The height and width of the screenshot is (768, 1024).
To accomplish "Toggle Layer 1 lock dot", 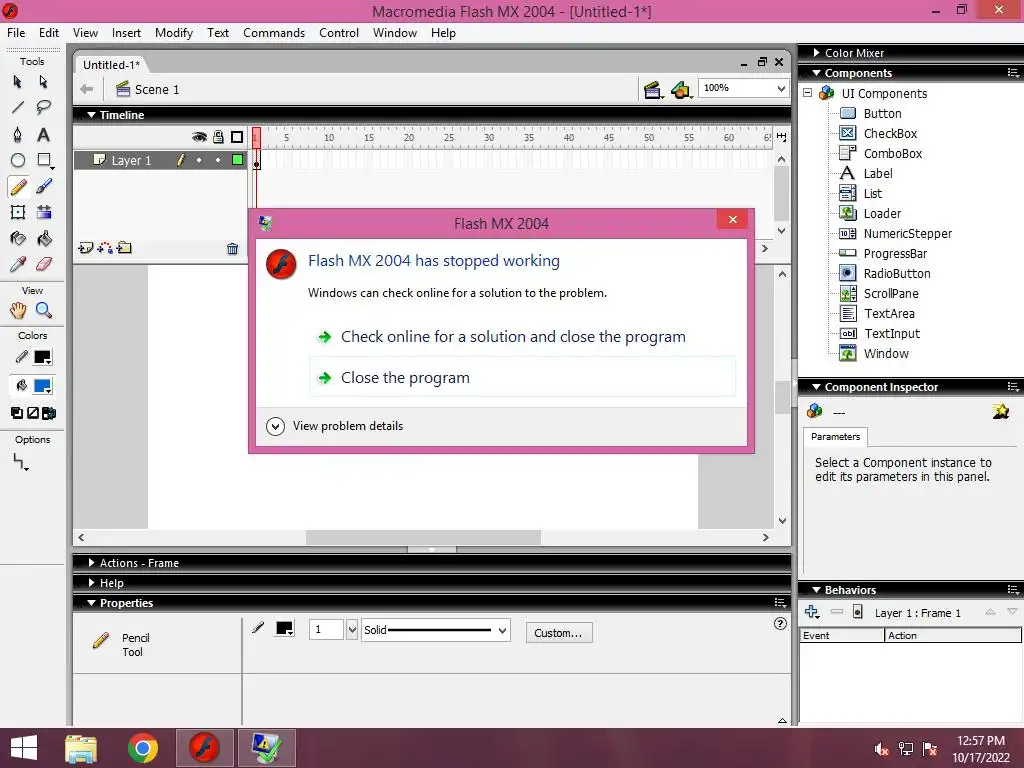I will 218,160.
